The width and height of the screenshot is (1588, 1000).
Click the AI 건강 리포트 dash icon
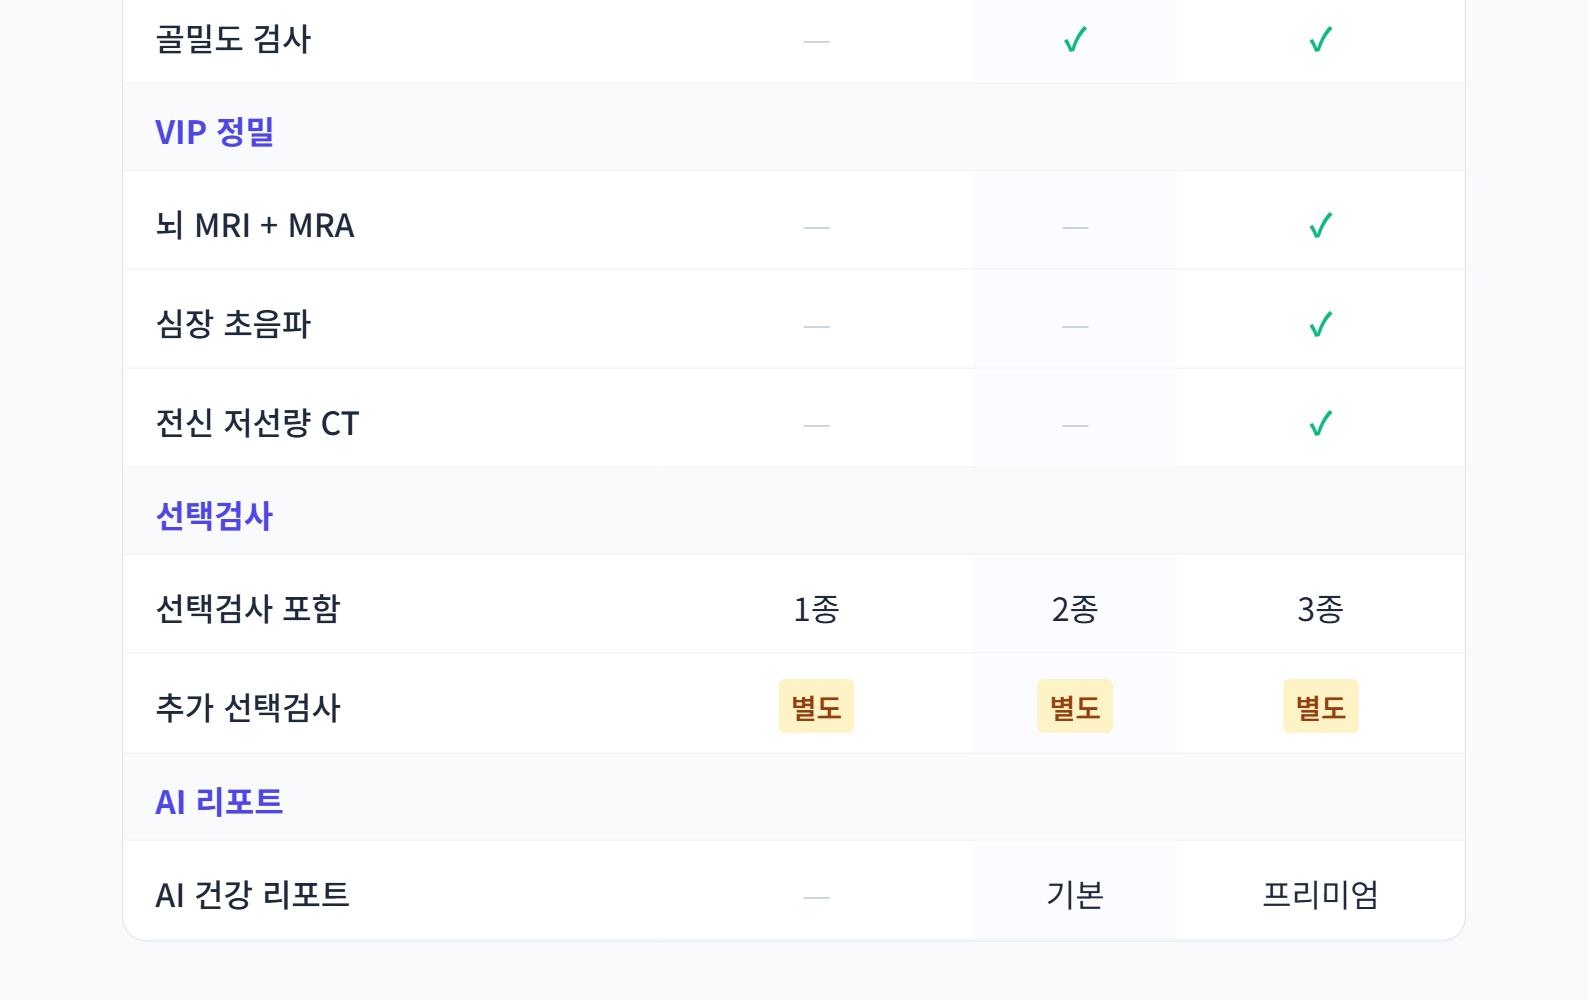[816, 897]
